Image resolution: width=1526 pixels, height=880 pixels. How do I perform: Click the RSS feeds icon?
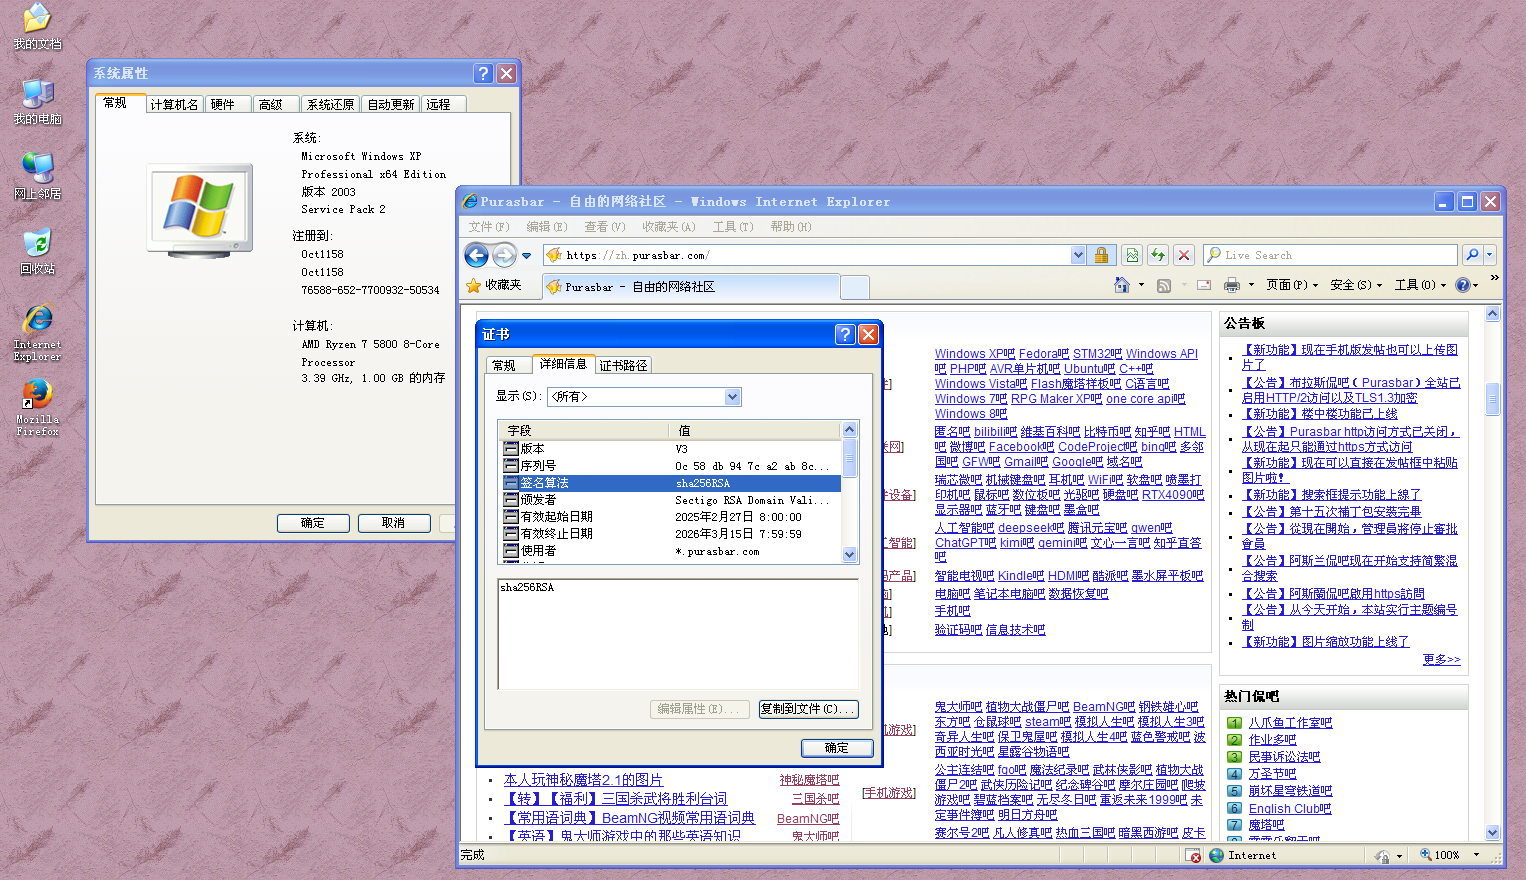[x=1164, y=286]
